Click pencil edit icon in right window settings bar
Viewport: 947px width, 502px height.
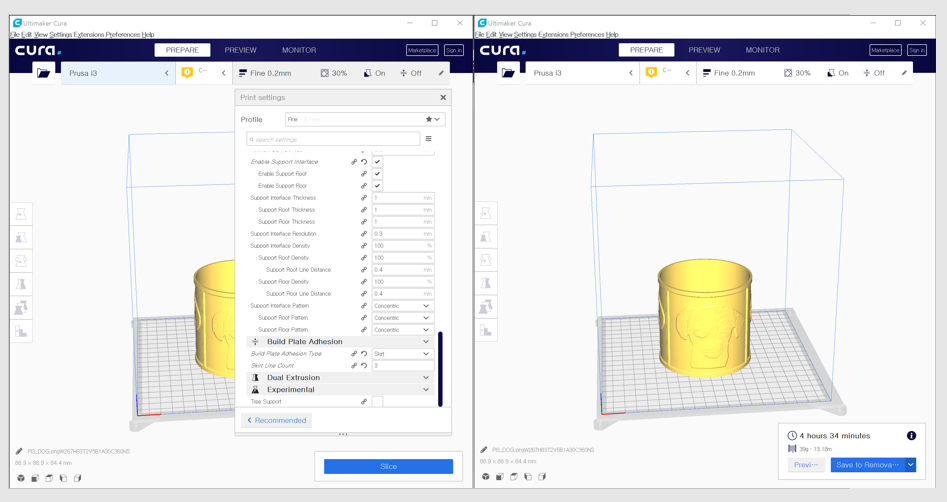(904, 73)
